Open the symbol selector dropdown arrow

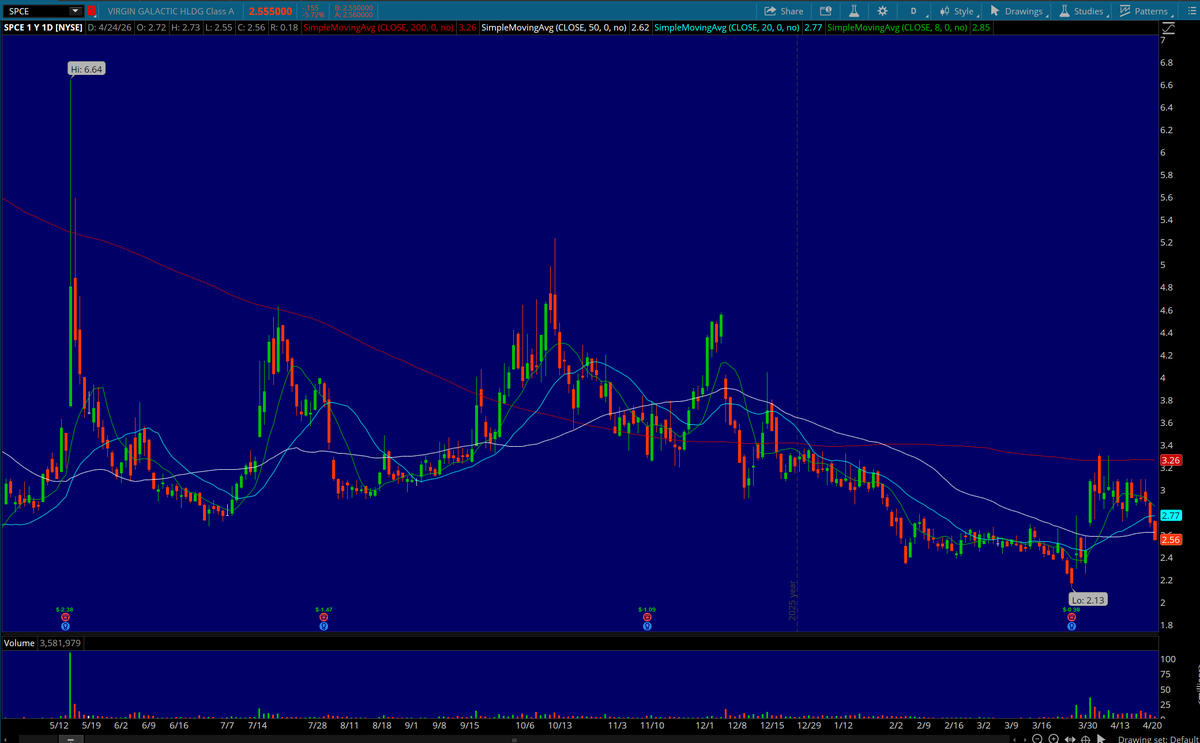[75, 10]
